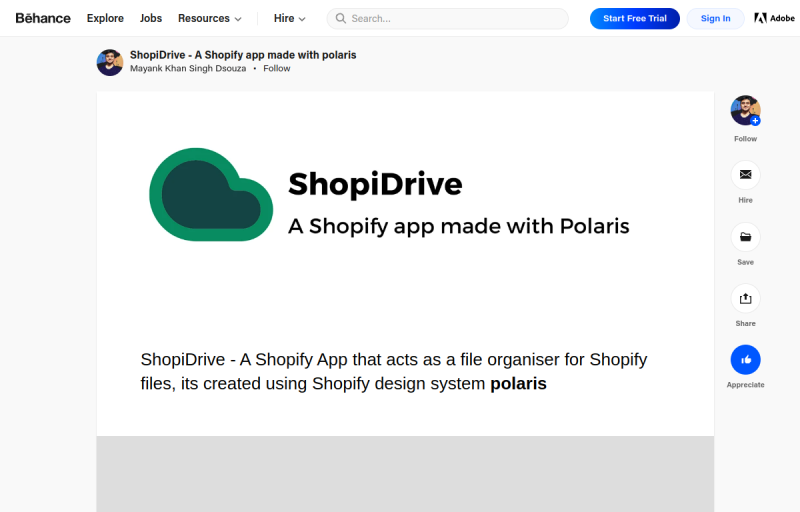Click the envelope Hire icon
The image size is (800, 512).
pyautogui.click(x=745, y=175)
